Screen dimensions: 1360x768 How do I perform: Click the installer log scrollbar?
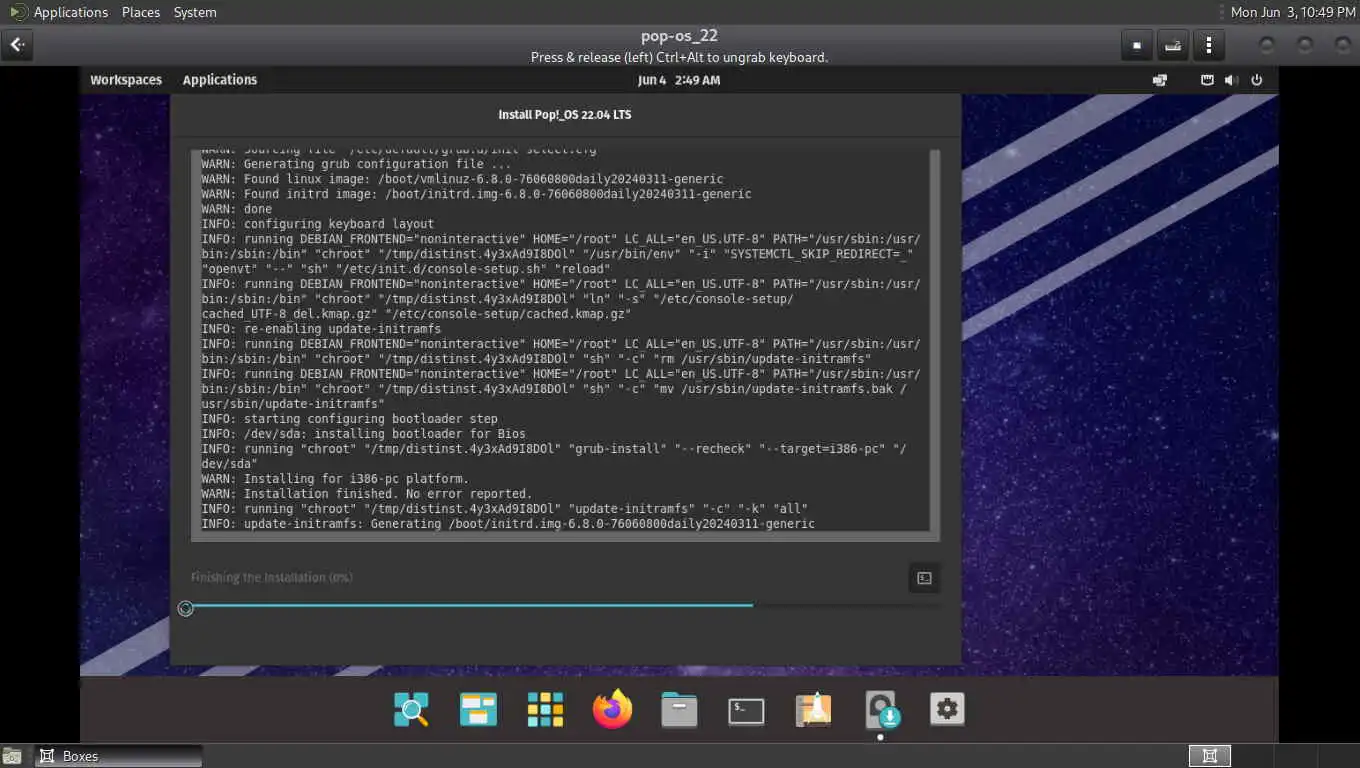(x=935, y=341)
